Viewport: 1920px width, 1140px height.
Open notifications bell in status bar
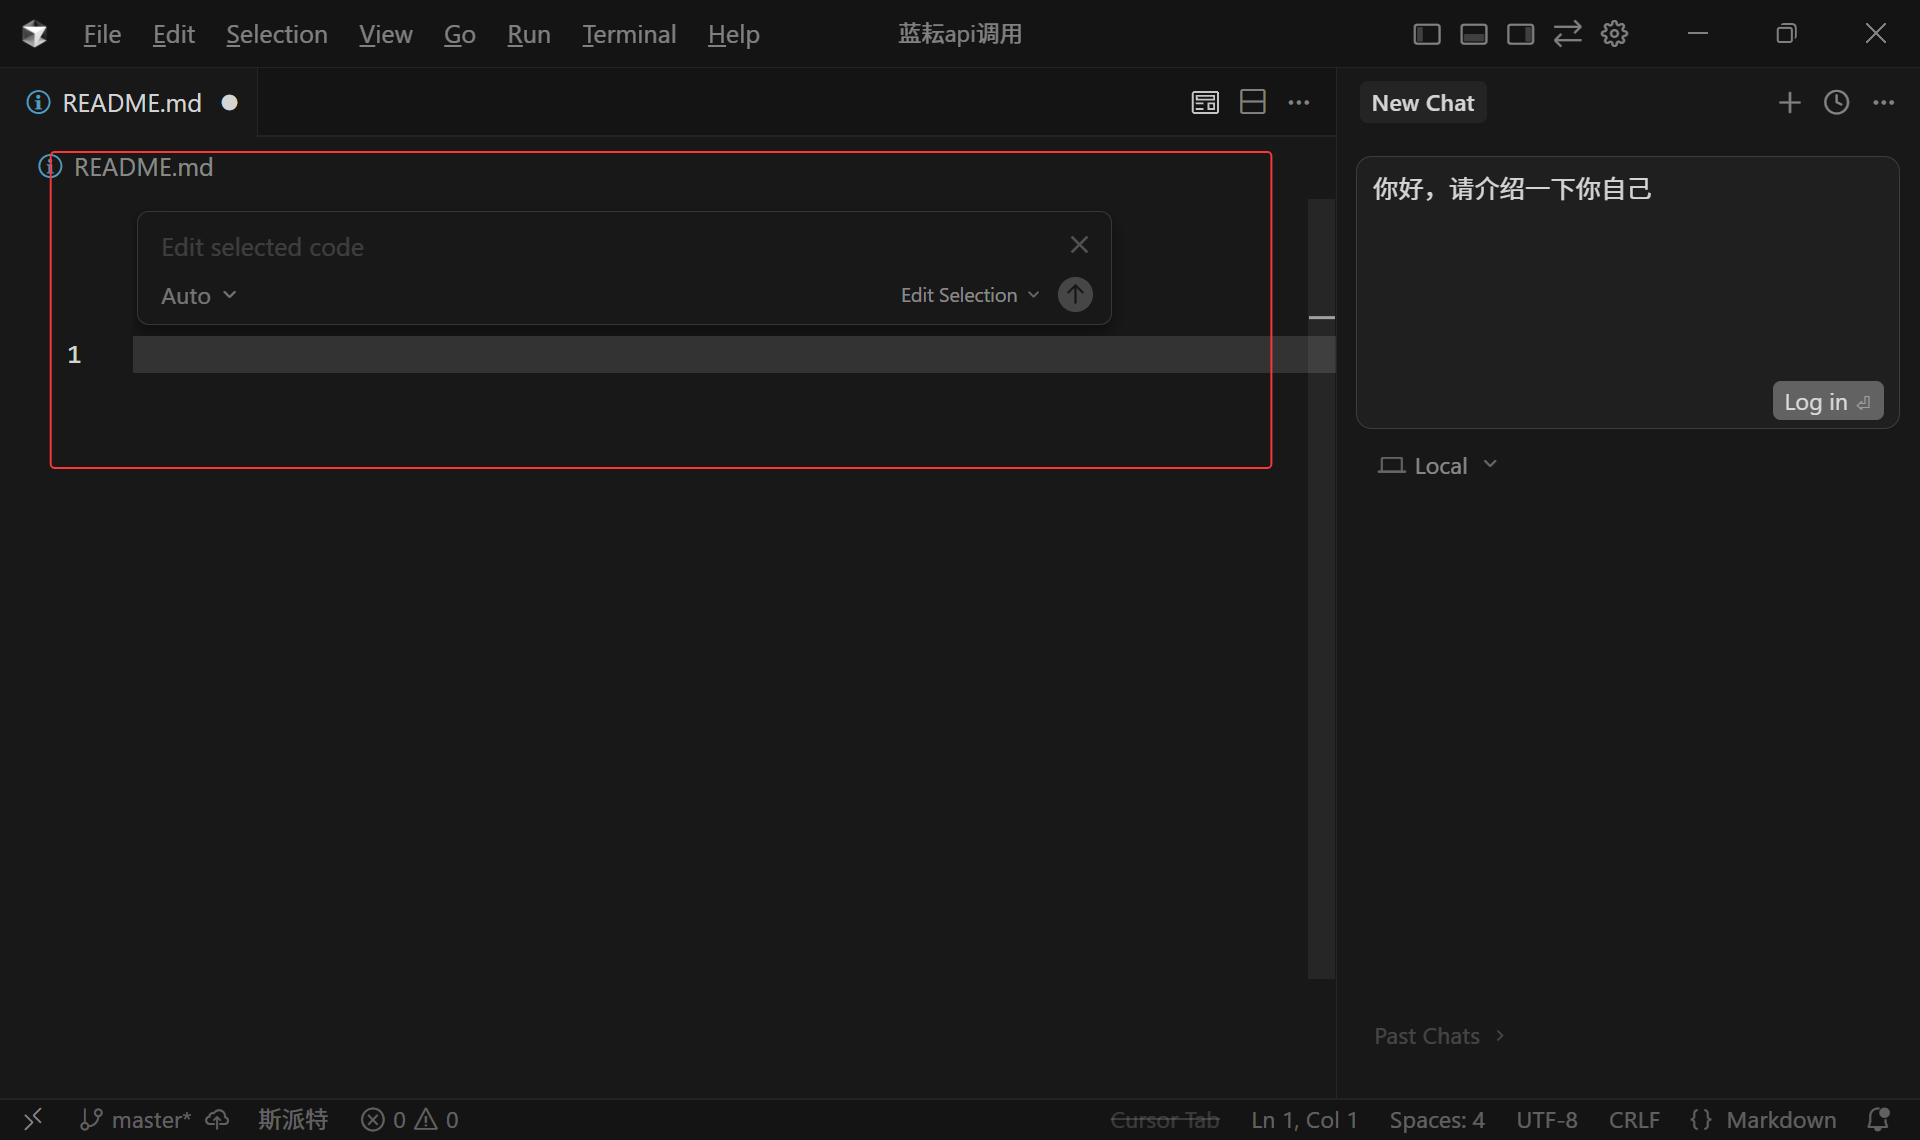1878,1119
